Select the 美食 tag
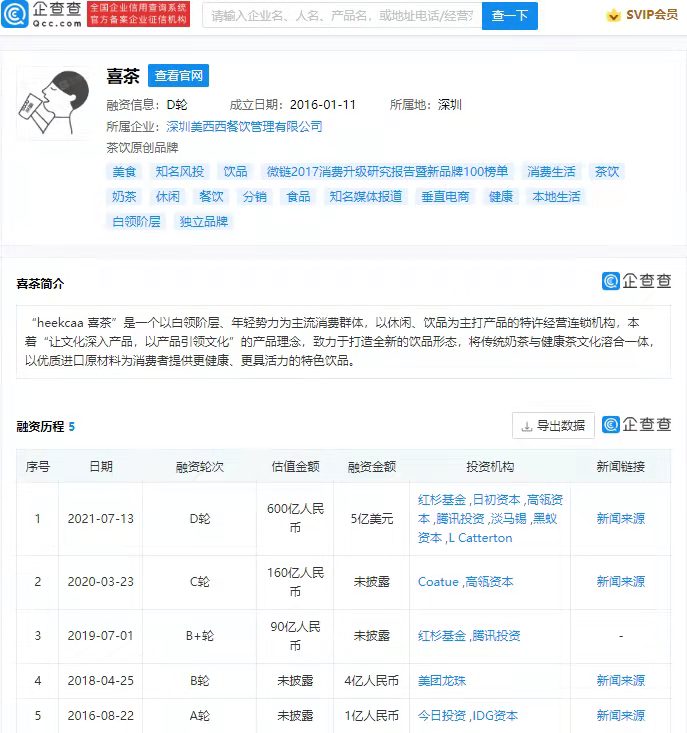The image size is (687, 733). tap(124, 172)
